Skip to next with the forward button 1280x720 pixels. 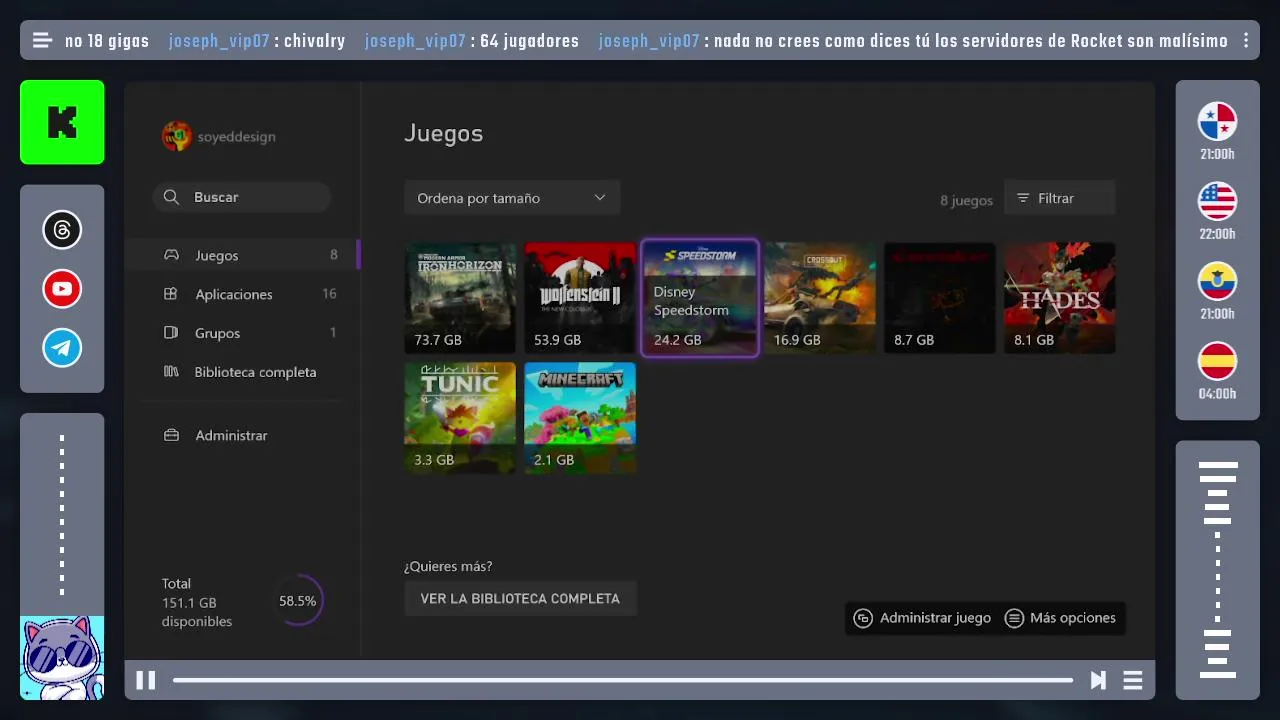tap(1098, 680)
